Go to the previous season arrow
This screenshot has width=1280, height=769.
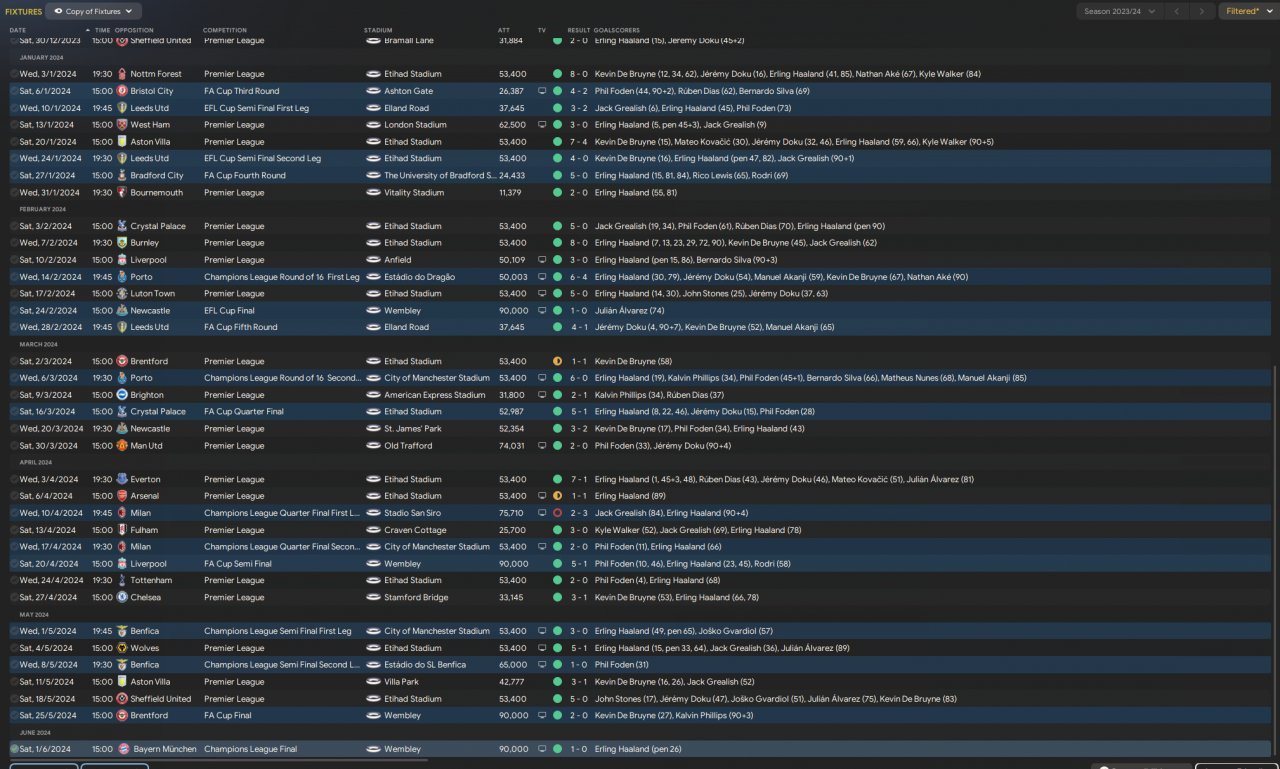1176,11
